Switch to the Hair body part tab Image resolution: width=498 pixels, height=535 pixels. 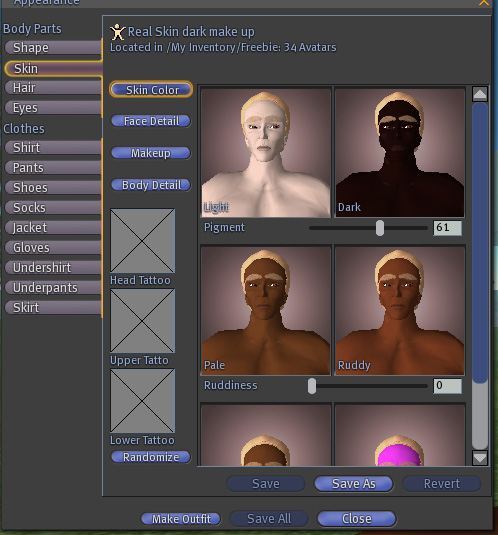pyautogui.click(x=53, y=88)
